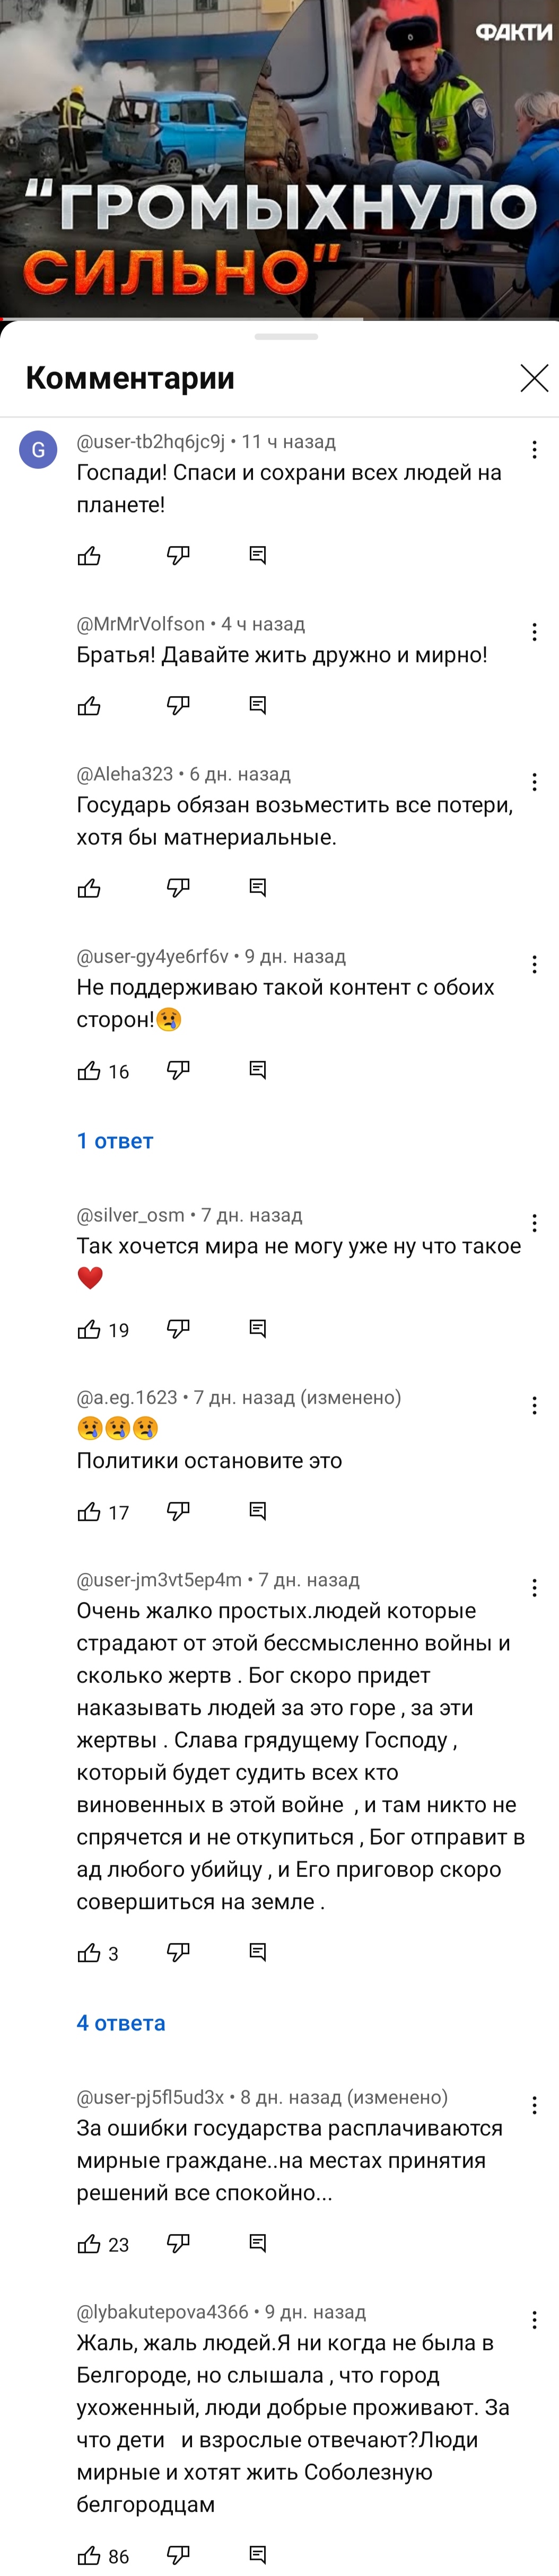Dislike the @MrMrVolfson comment

coord(178,705)
